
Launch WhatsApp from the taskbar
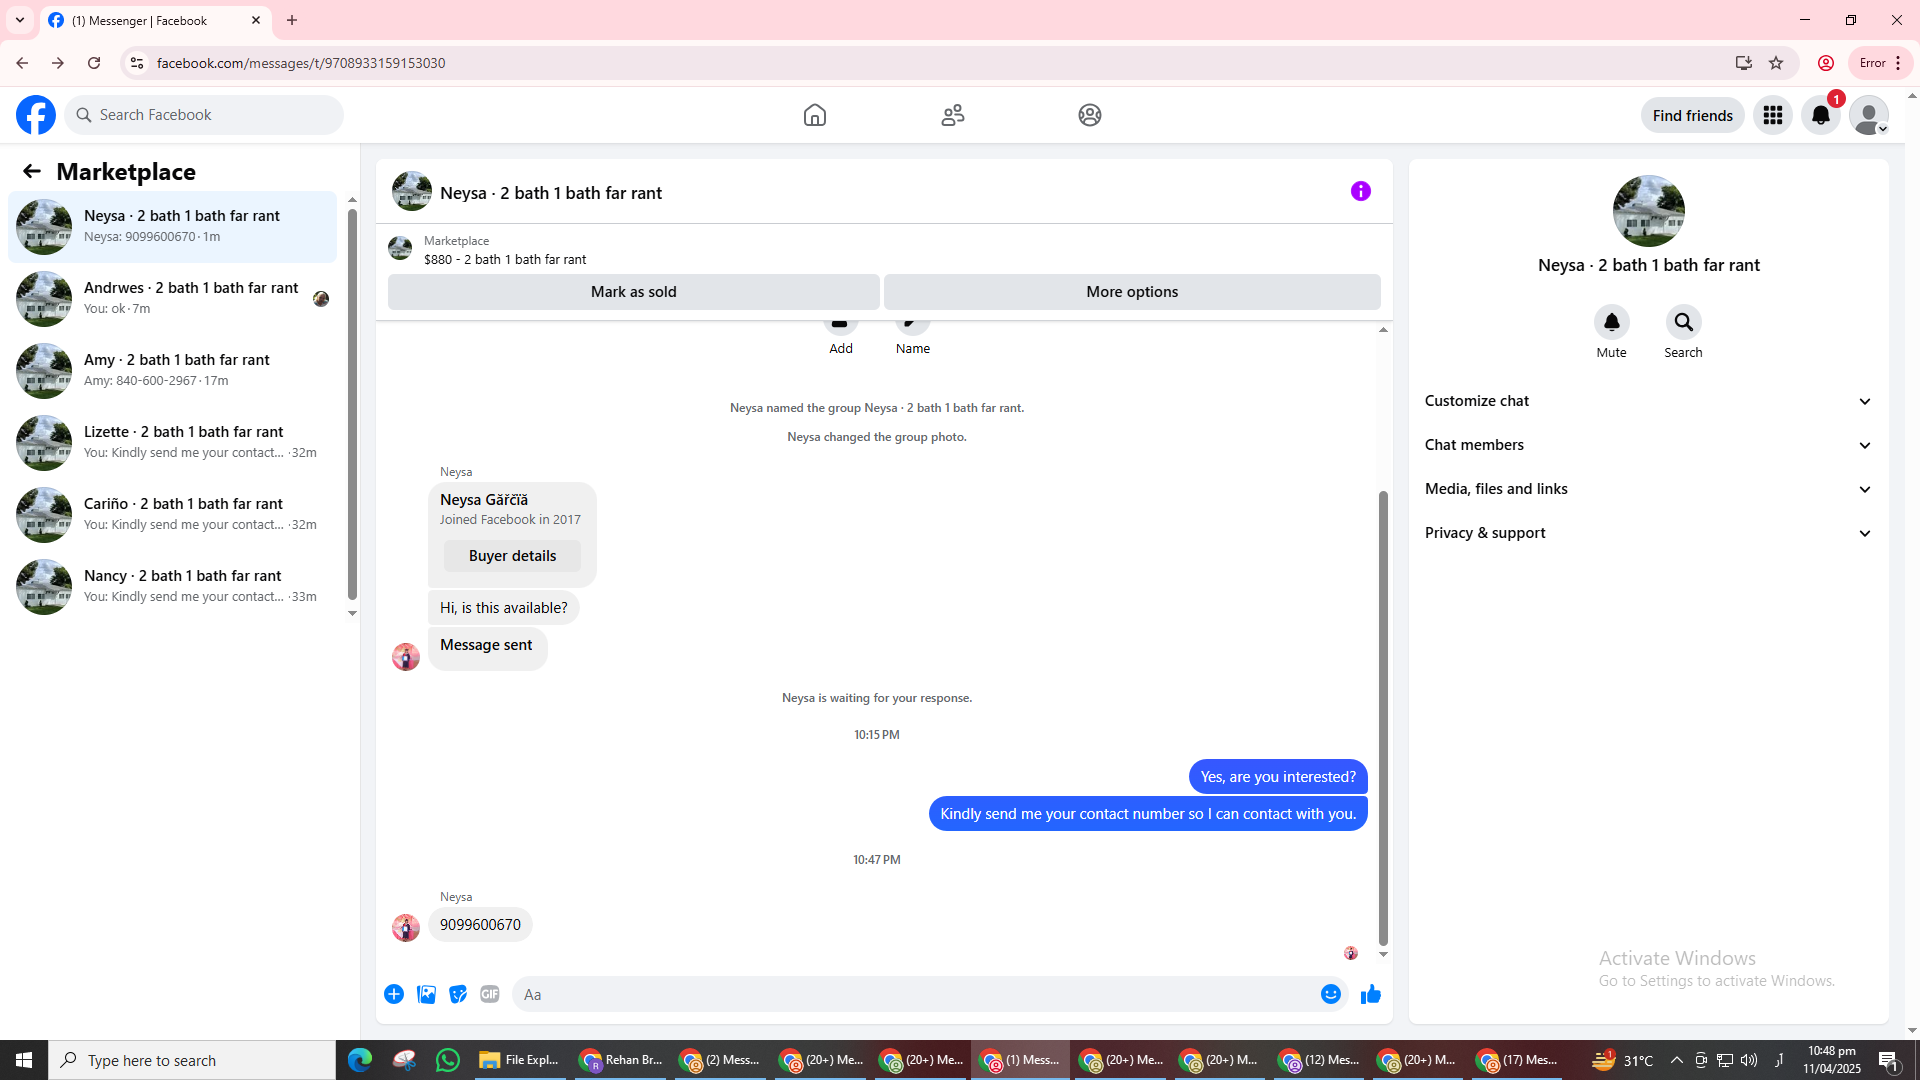[x=448, y=1060]
